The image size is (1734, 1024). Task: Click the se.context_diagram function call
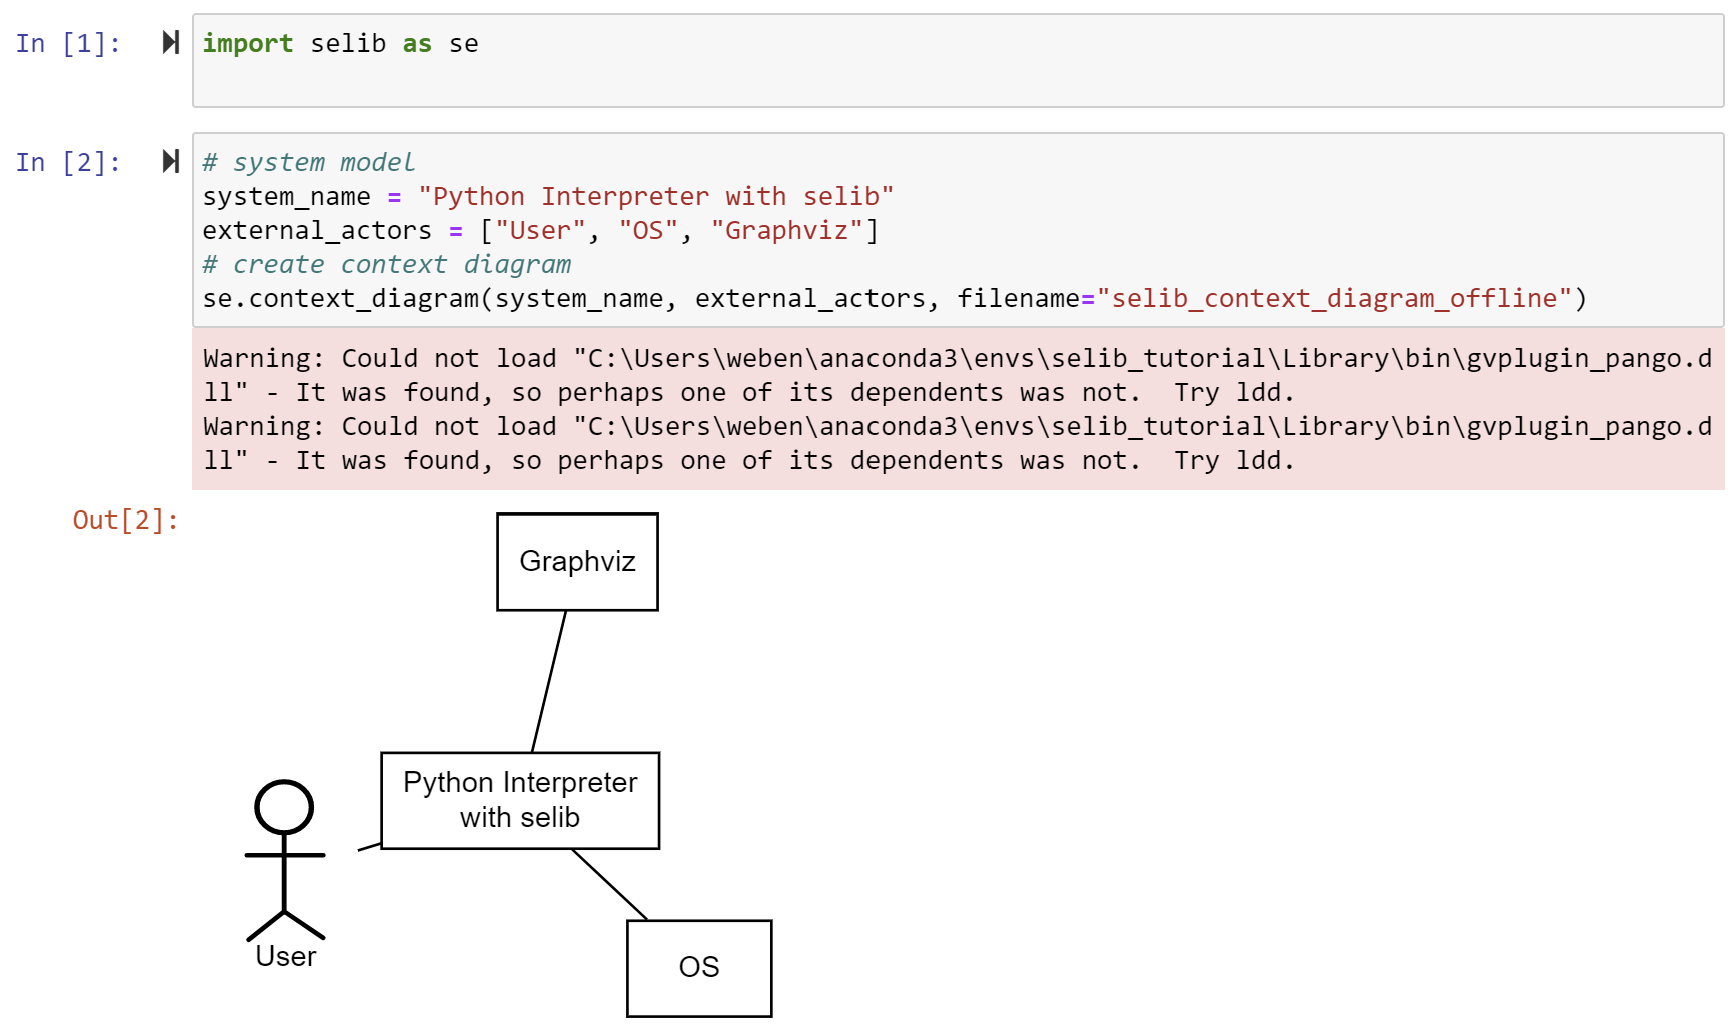click(x=340, y=299)
